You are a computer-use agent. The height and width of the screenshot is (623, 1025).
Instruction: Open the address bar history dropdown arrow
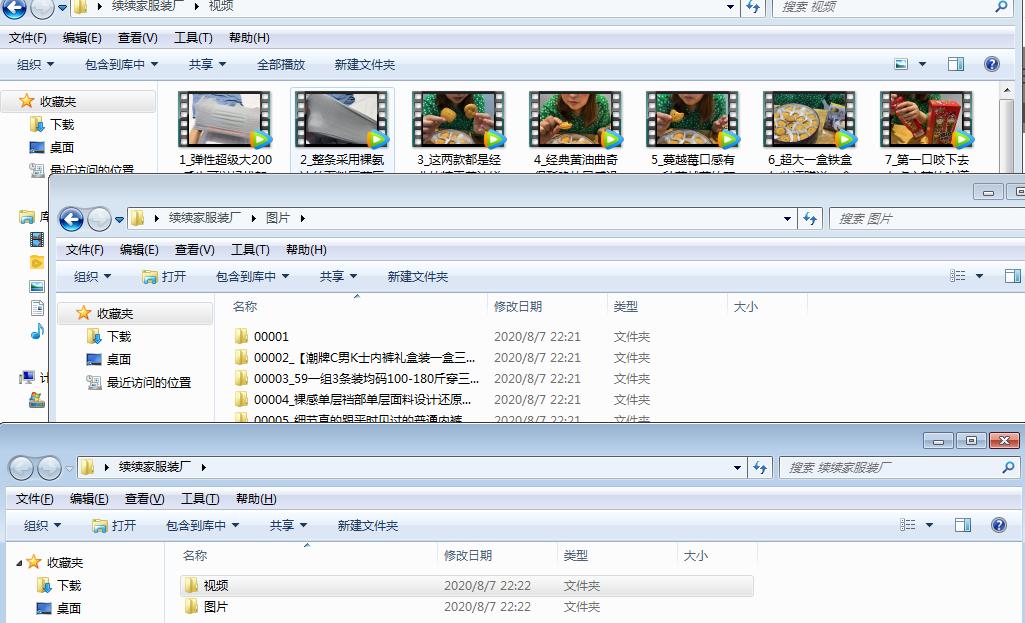(730, 7)
